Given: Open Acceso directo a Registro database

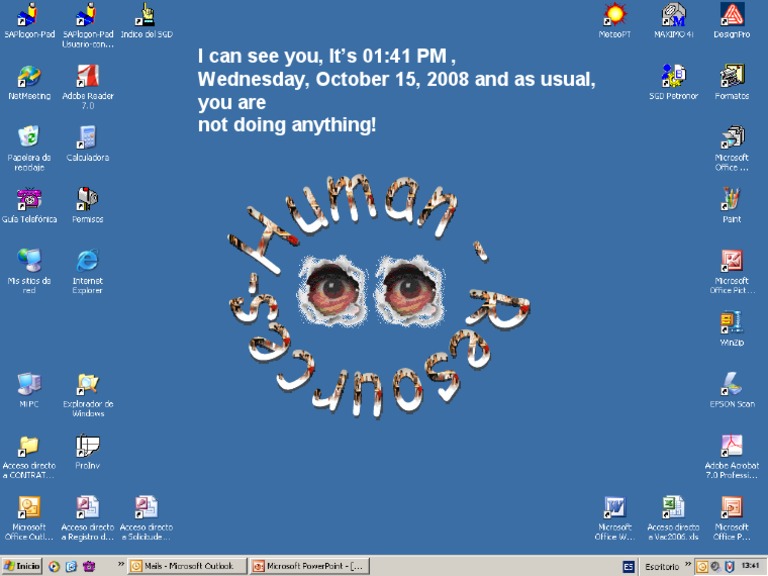Looking at the screenshot, I should [x=88, y=518].
